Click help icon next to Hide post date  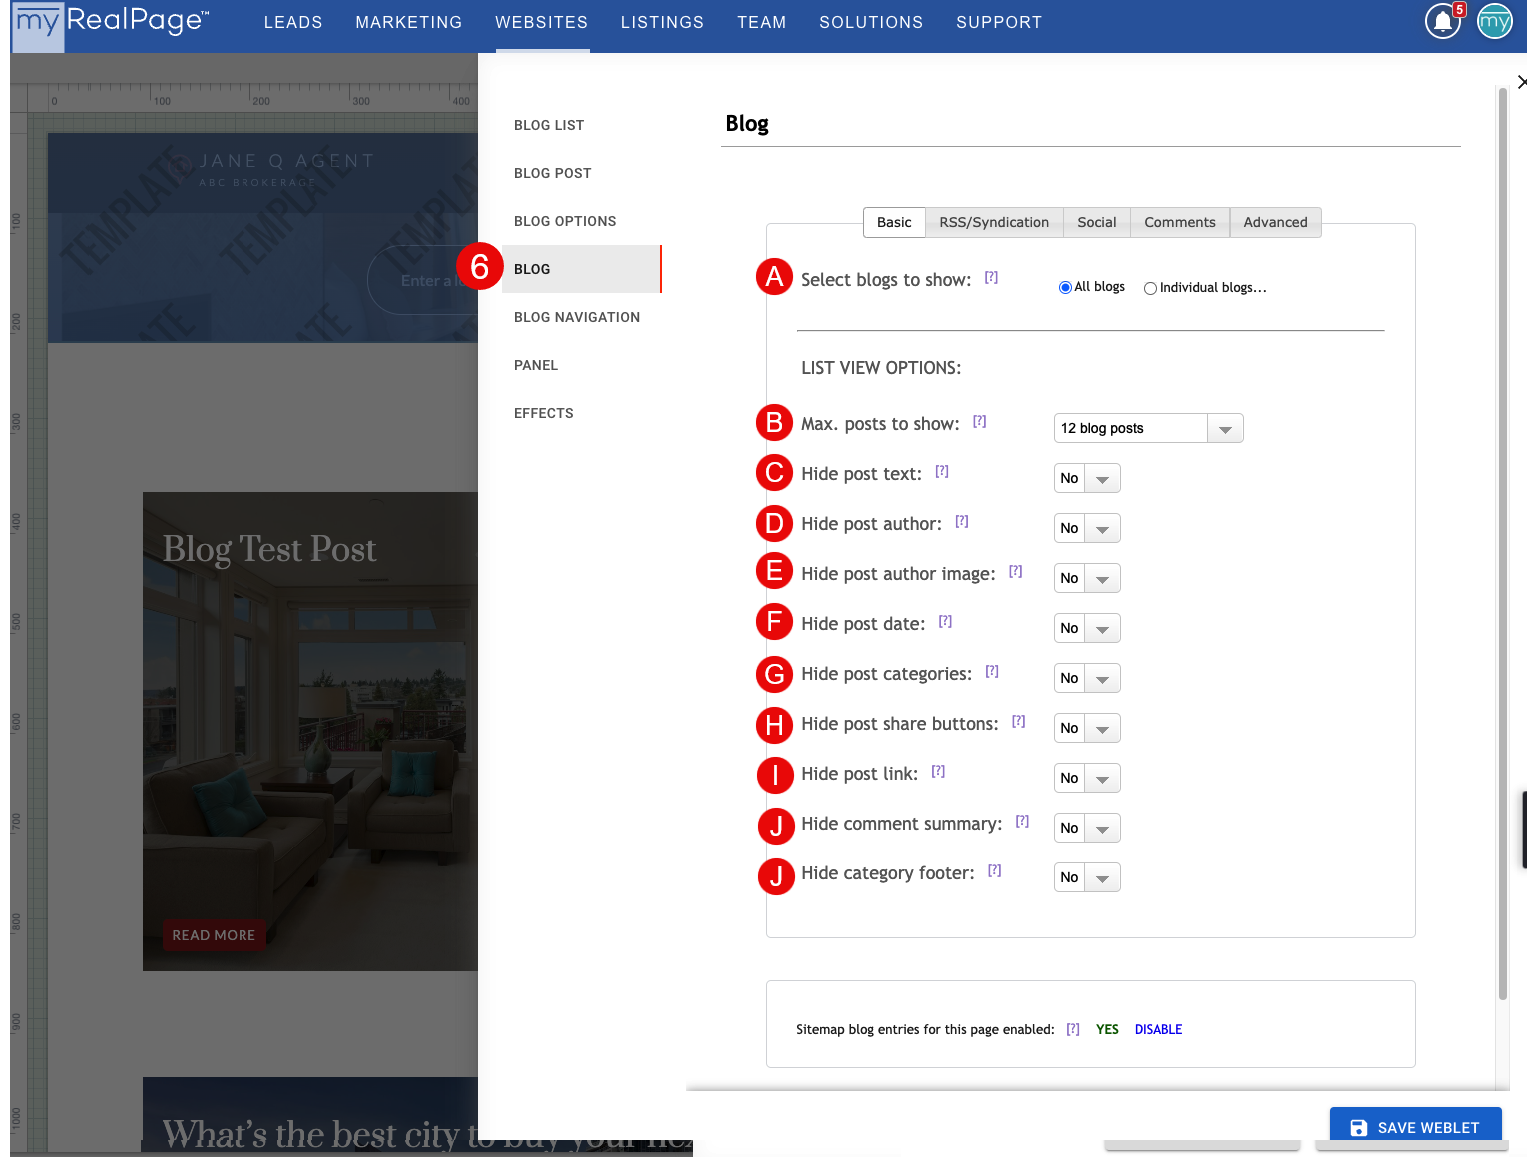[946, 622]
